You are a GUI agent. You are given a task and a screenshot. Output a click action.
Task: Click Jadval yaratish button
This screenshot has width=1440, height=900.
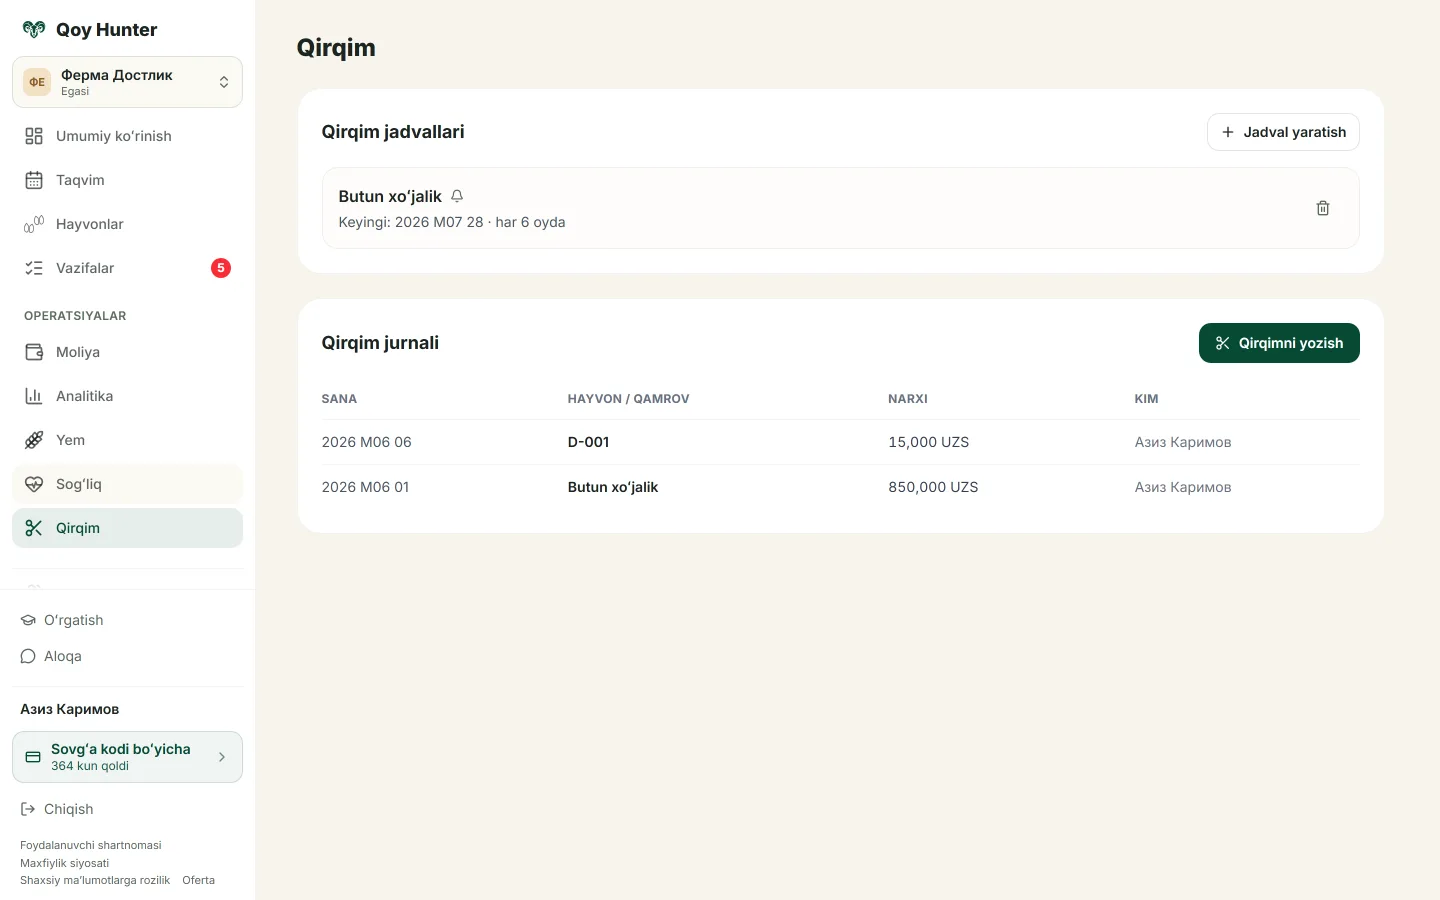(x=1283, y=132)
